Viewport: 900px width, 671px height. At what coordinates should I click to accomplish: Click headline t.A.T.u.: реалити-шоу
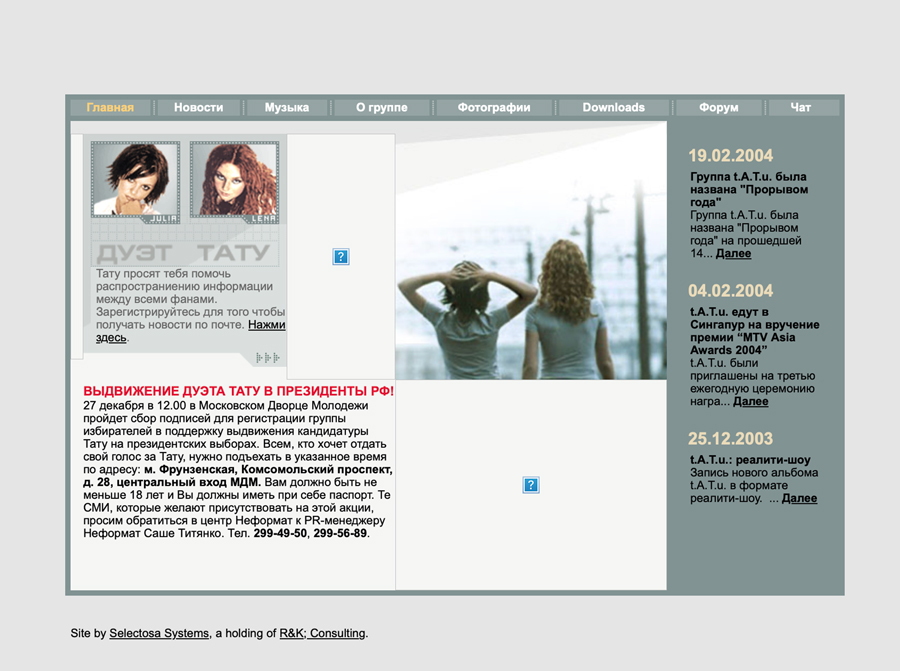coord(750,460)
